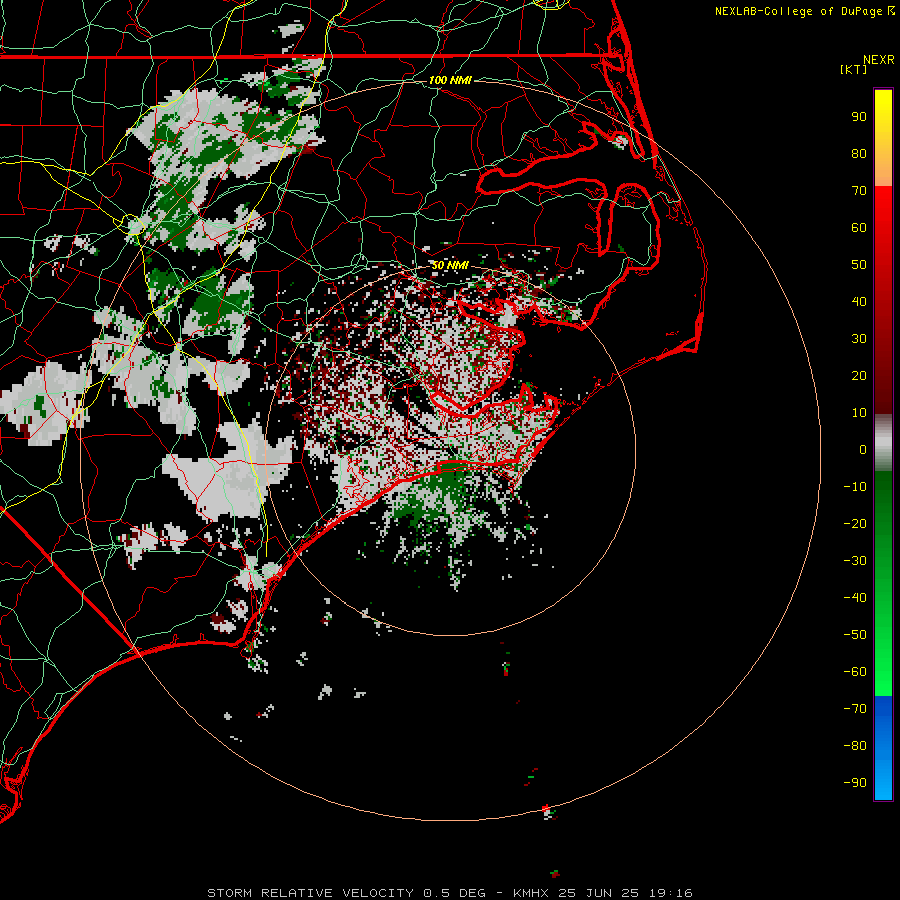900x900 pixels.
Task: Click the -90 value on the velocity scale
Action: tap(855, 782)
